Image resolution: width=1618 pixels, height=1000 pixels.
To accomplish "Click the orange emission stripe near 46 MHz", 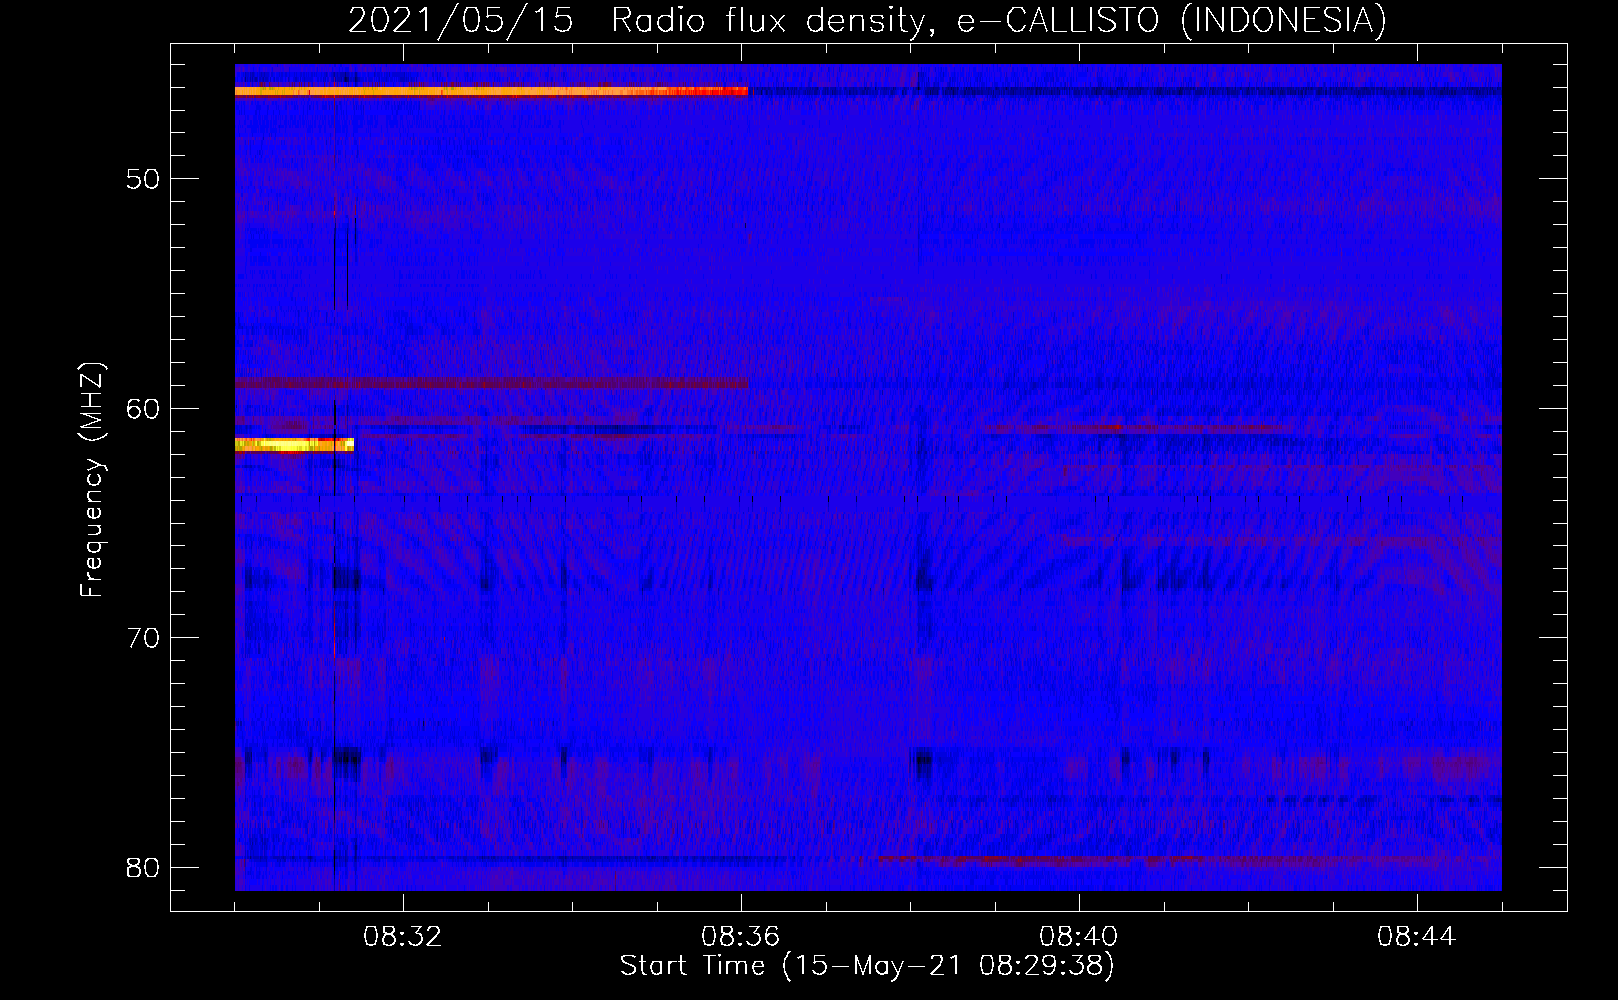I will [491, 91].
